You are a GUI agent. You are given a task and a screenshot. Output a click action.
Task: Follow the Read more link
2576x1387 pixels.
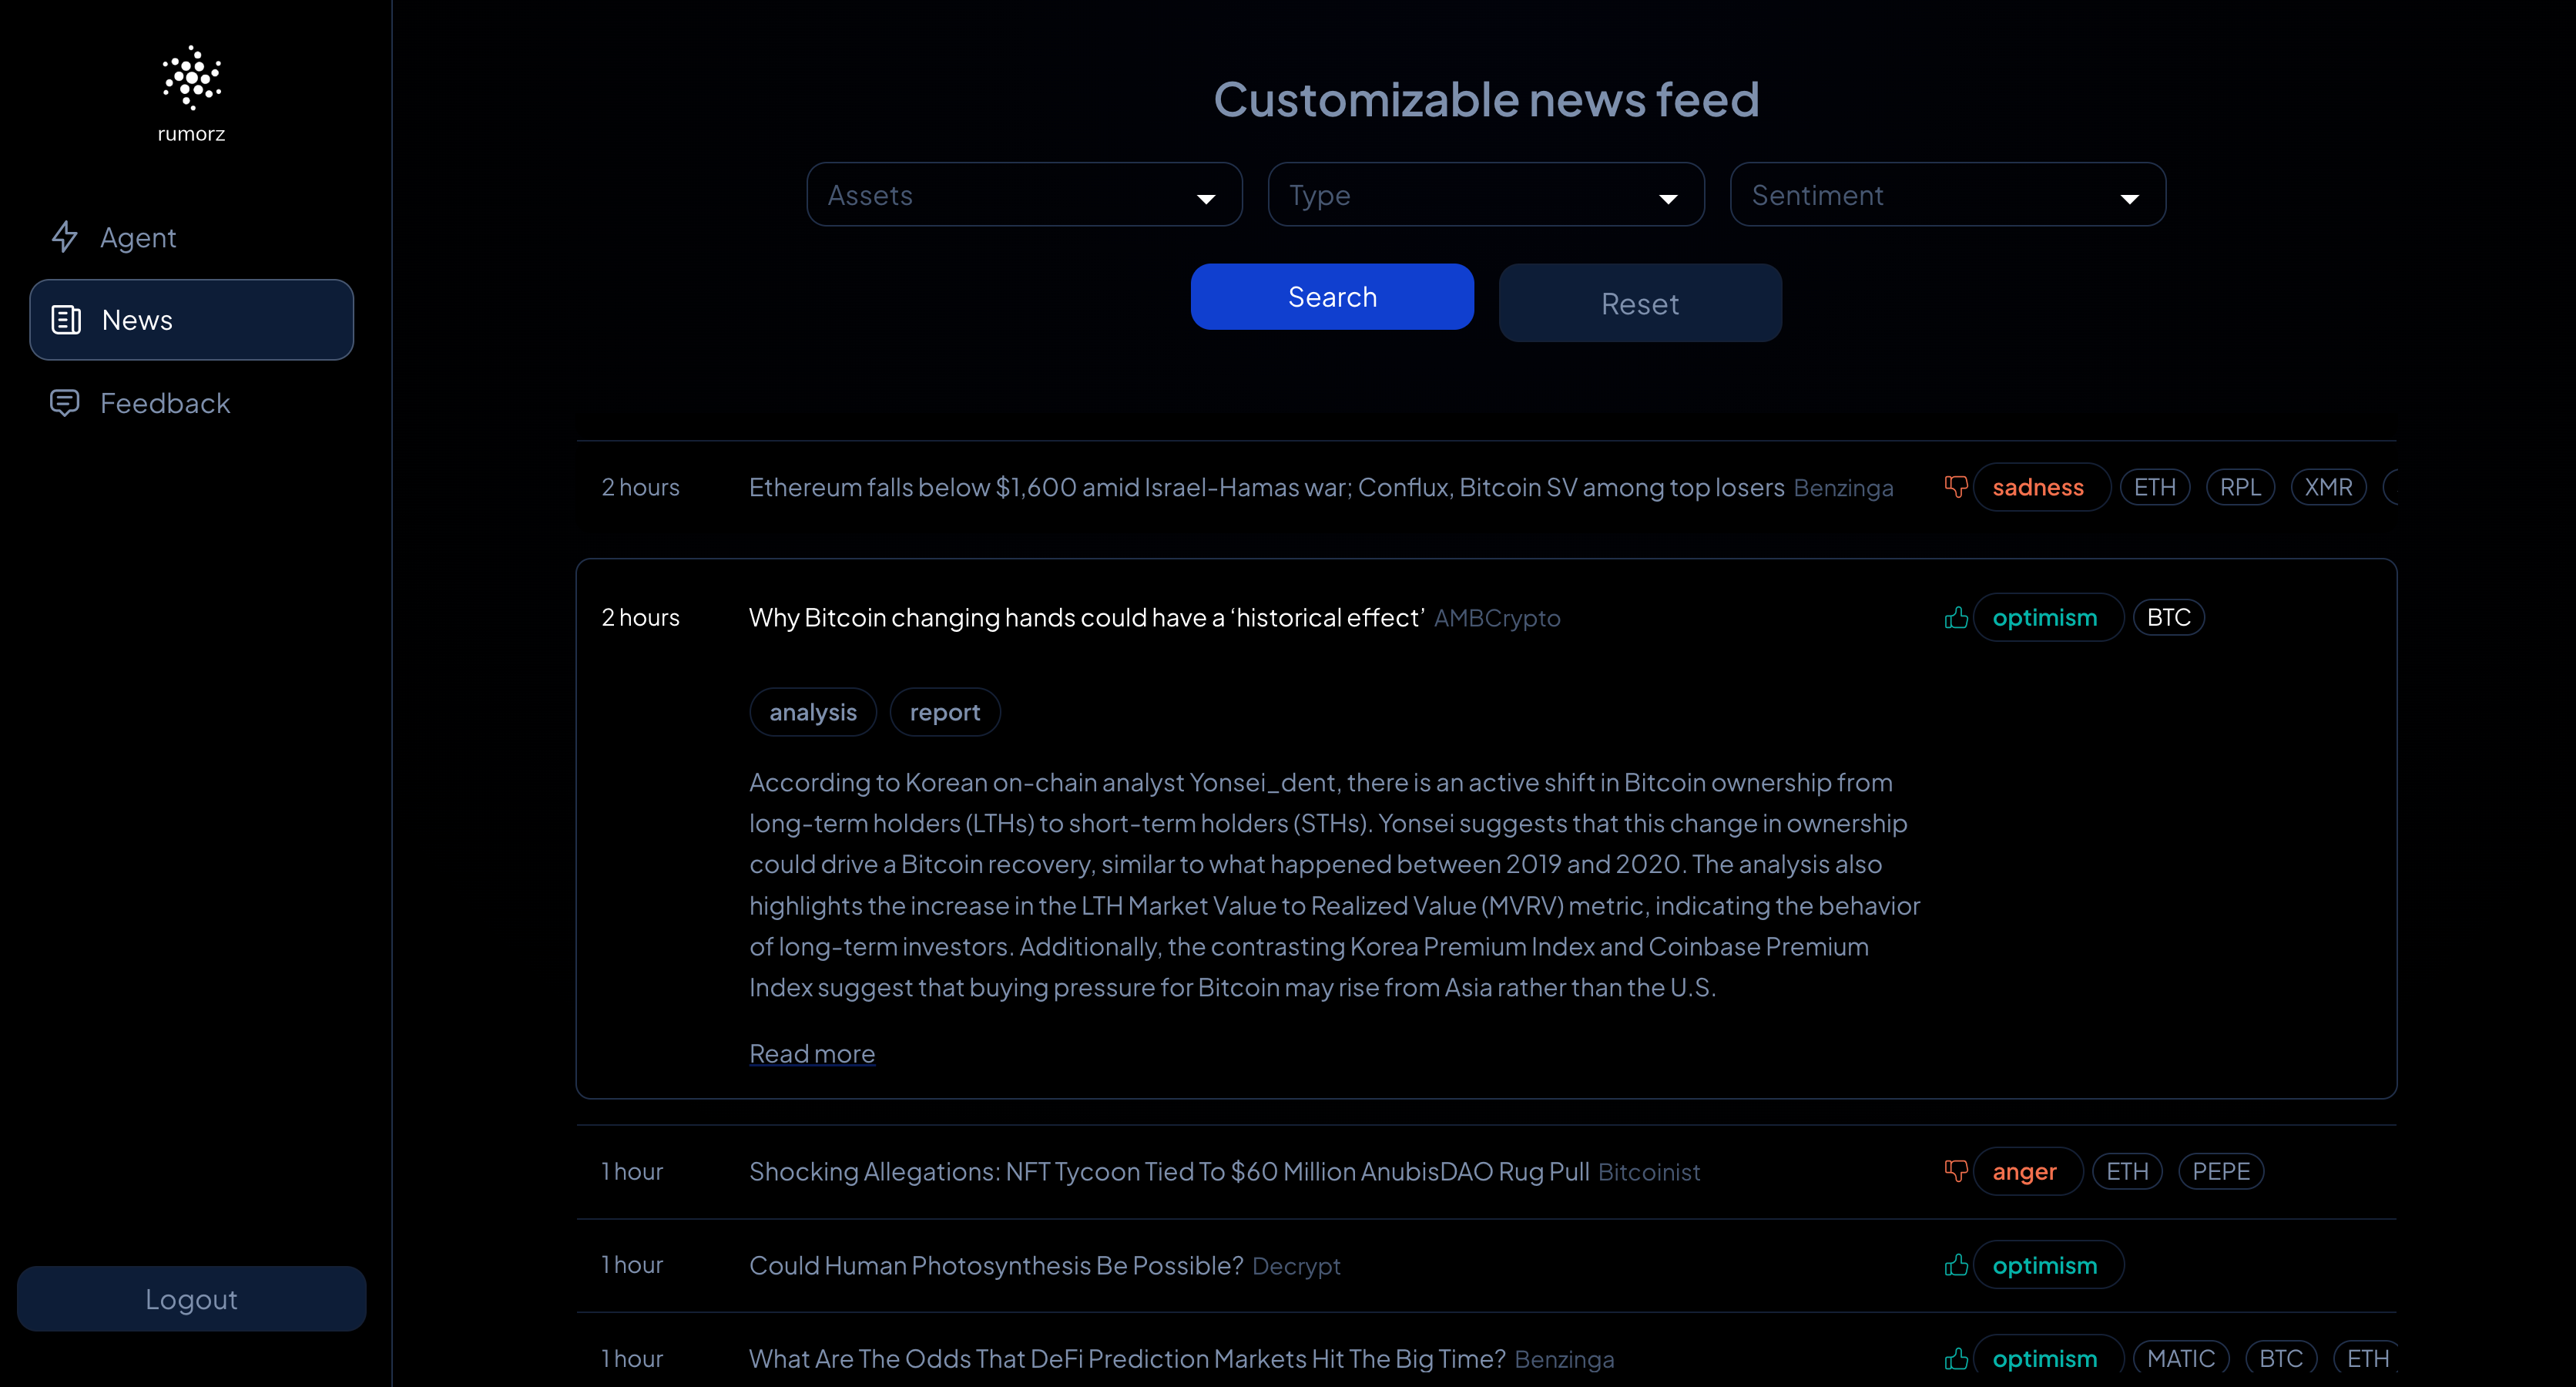(x=811, y=1054)
